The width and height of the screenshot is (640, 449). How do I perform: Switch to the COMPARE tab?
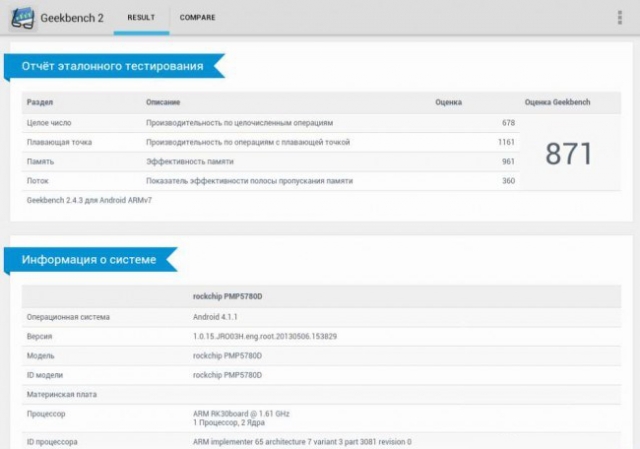tap(197, 17)
